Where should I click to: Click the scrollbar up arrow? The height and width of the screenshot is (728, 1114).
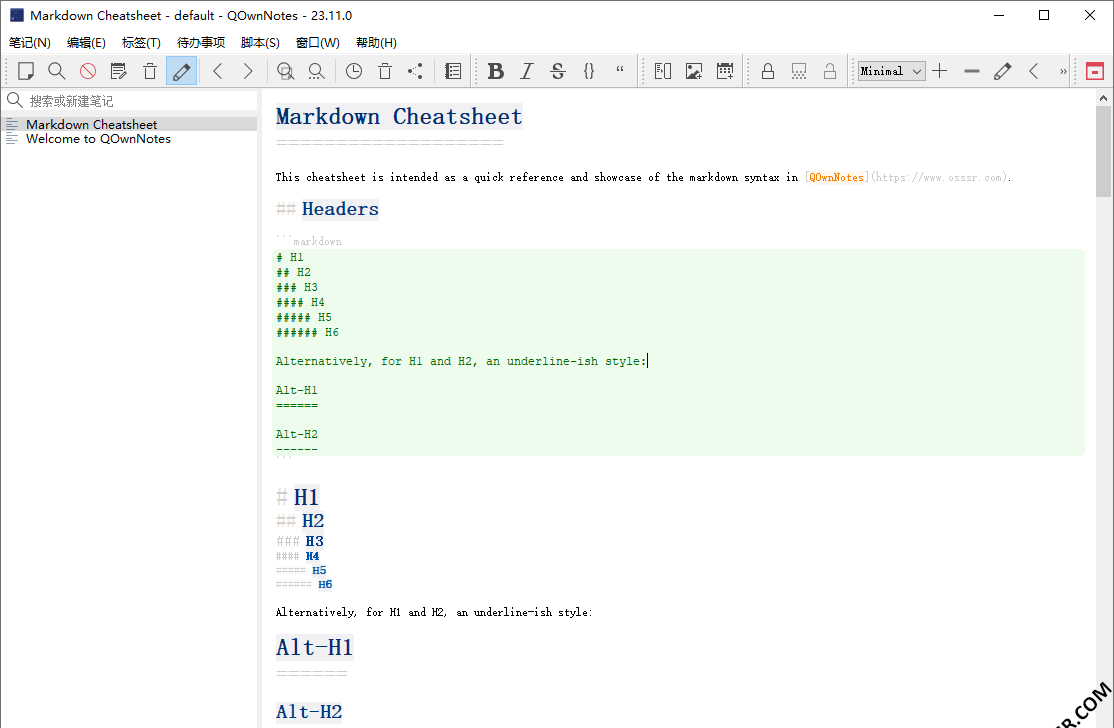pos(1103,97)
